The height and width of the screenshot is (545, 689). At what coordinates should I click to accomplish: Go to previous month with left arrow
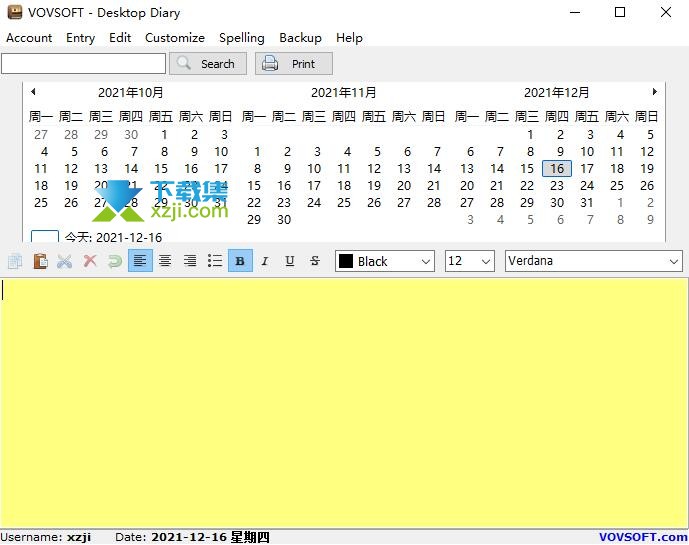click(x=33, y=92)
